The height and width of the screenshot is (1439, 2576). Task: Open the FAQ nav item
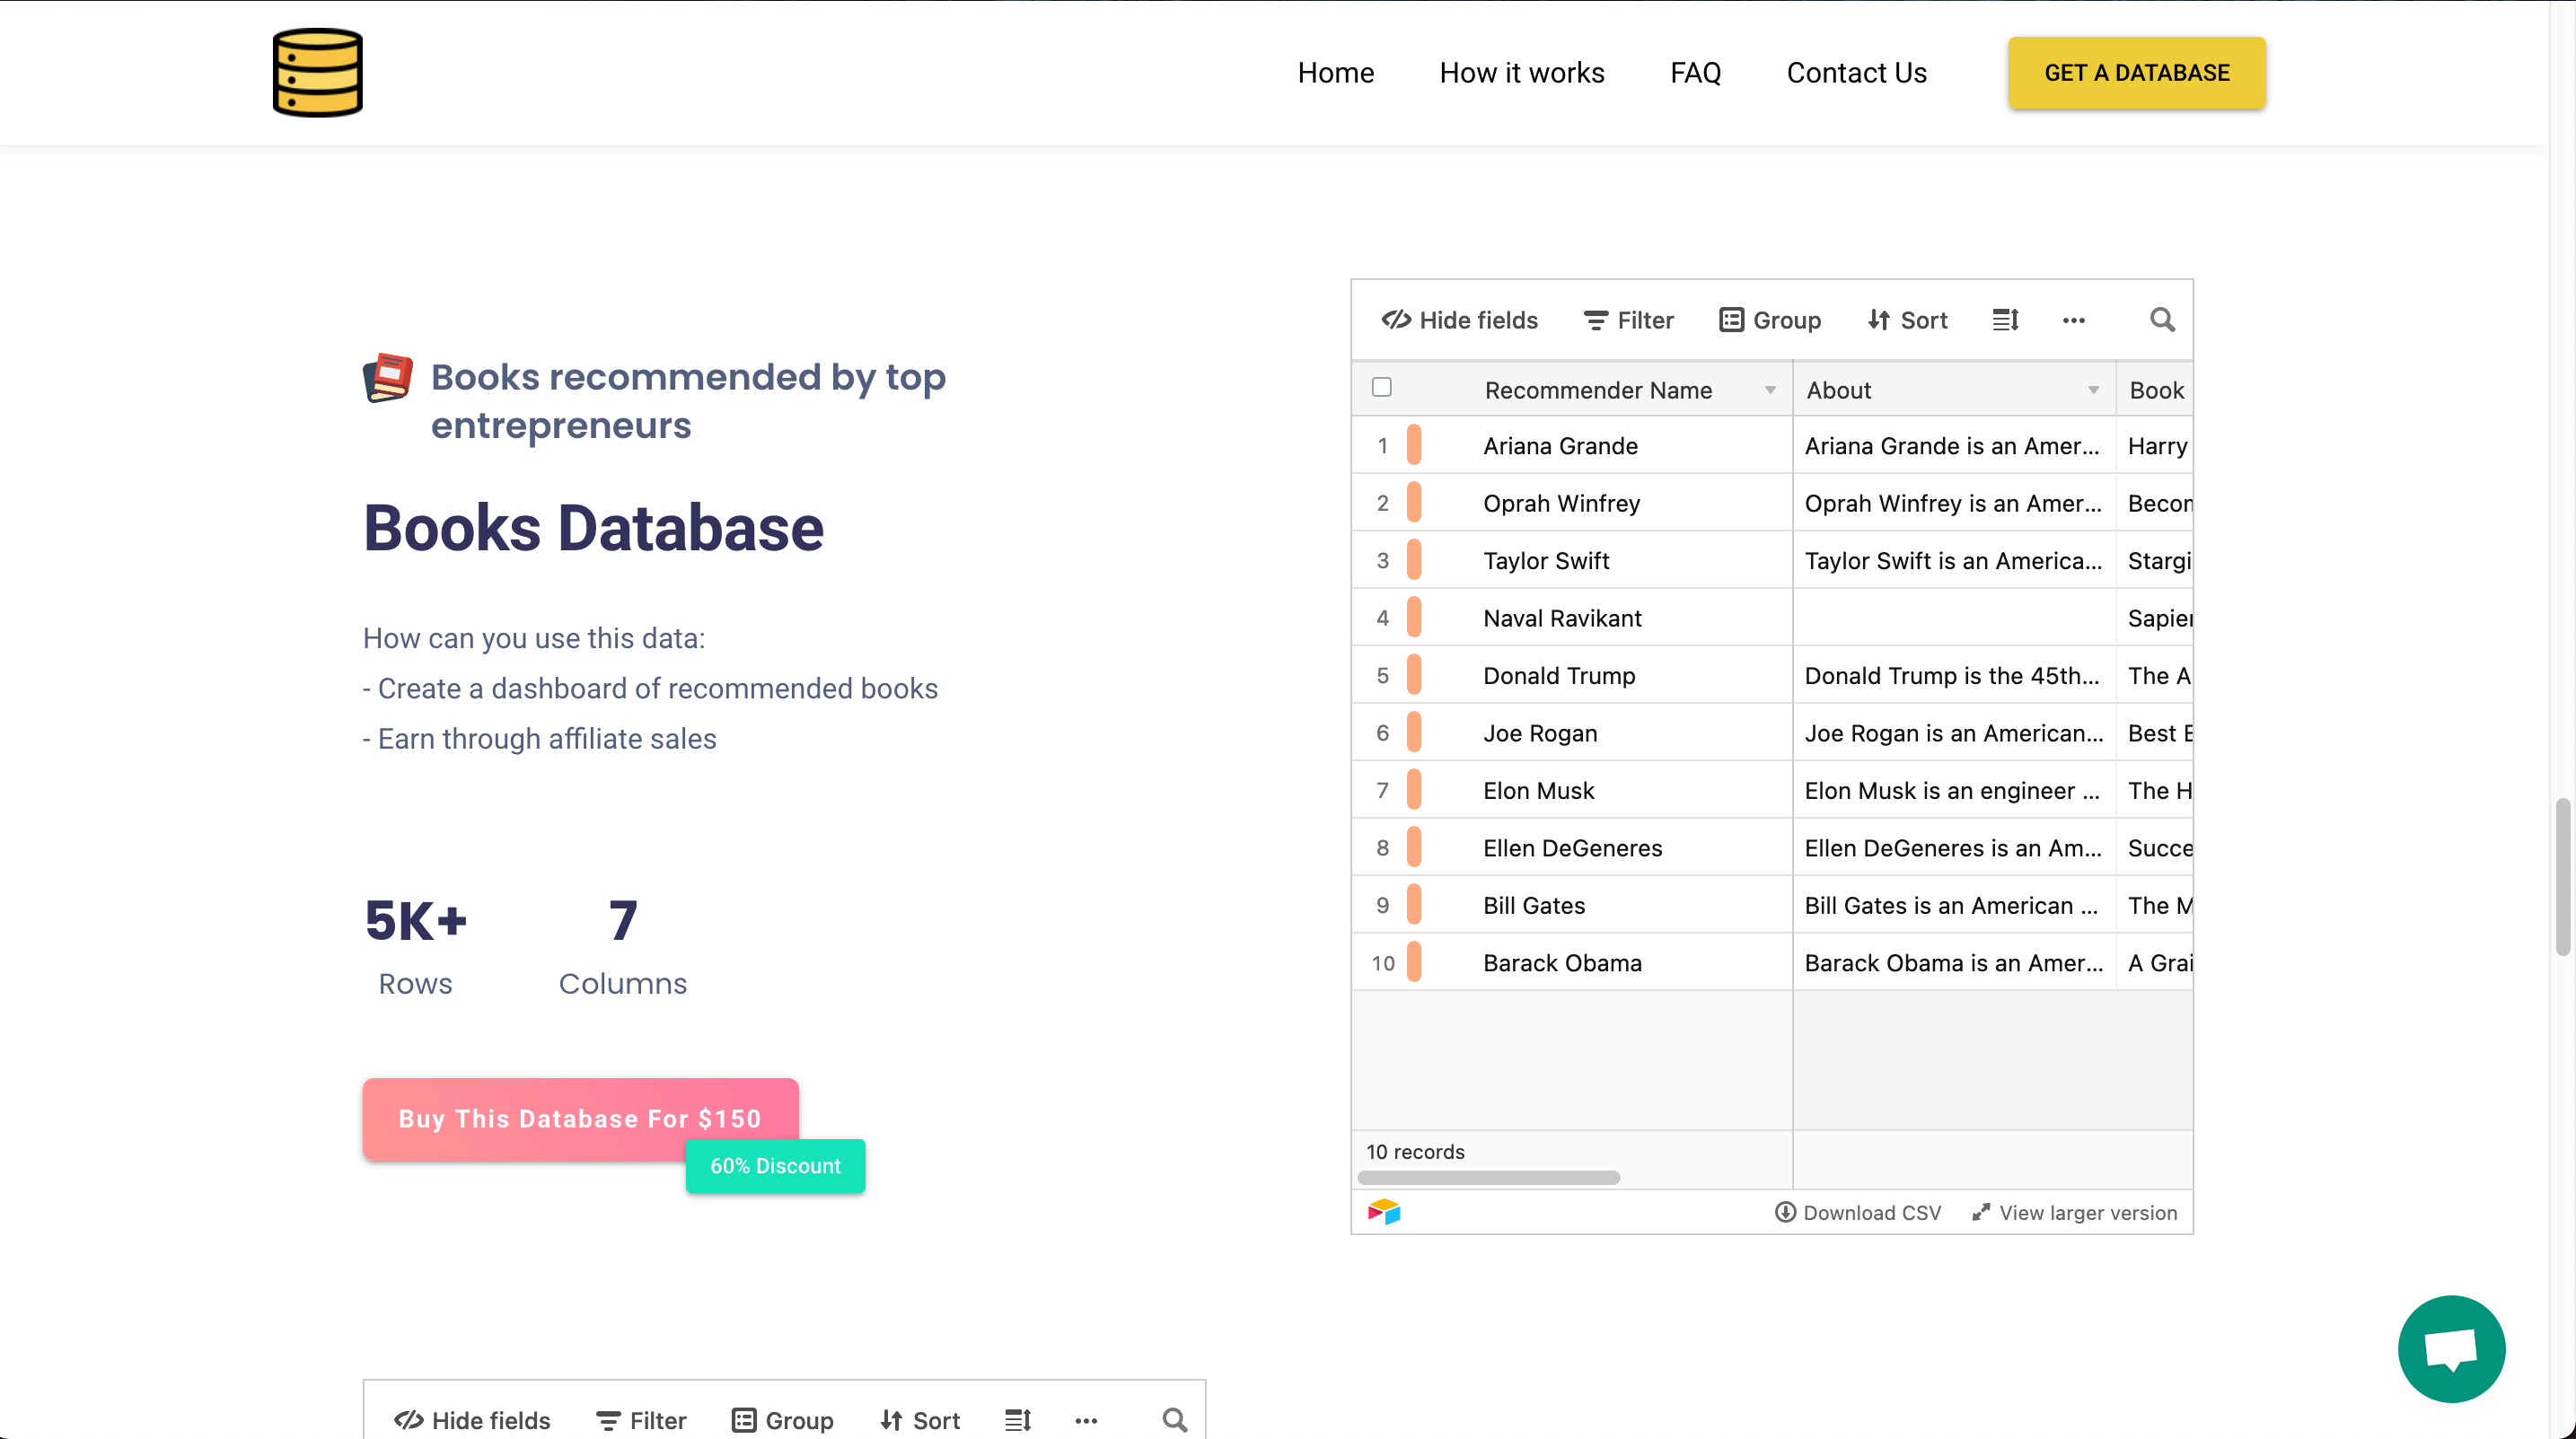pos(1695,73)
